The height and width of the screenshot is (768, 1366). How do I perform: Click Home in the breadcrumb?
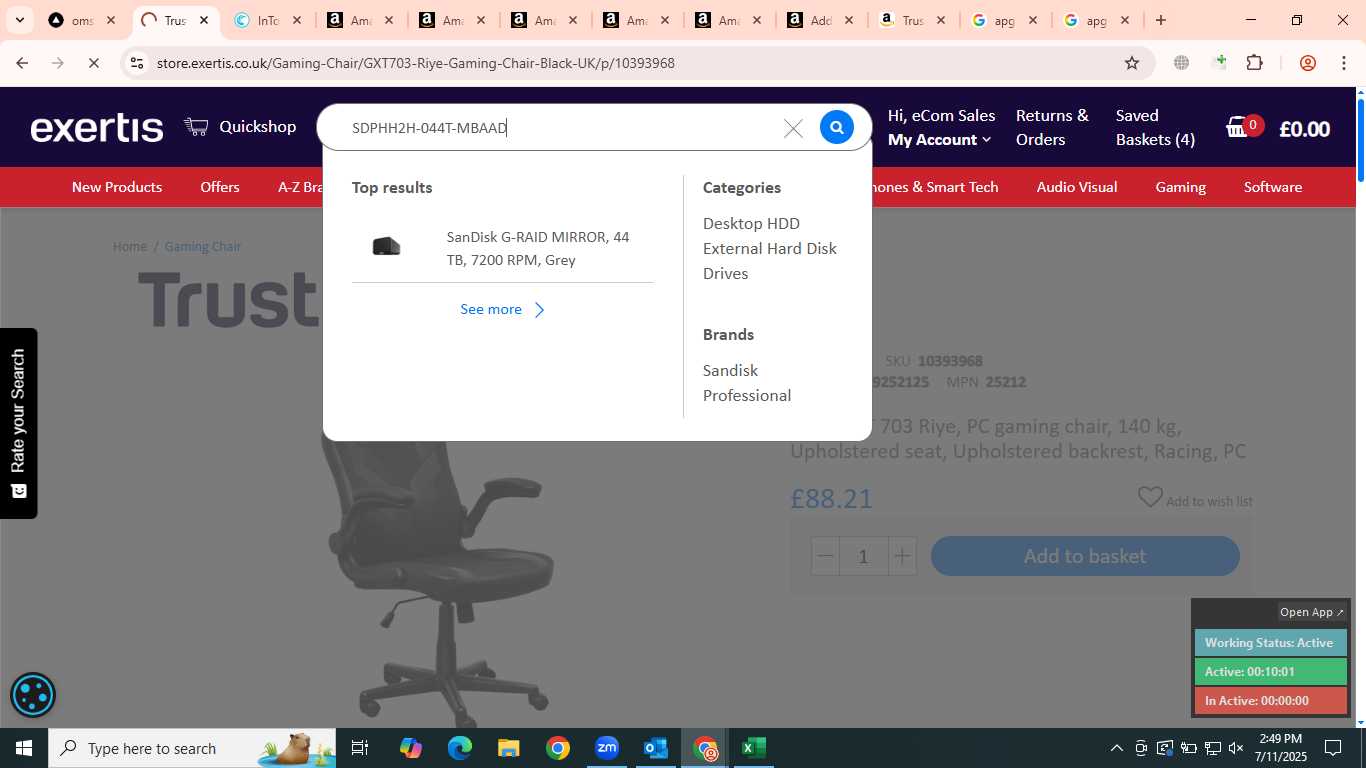[x=130, y=246]
